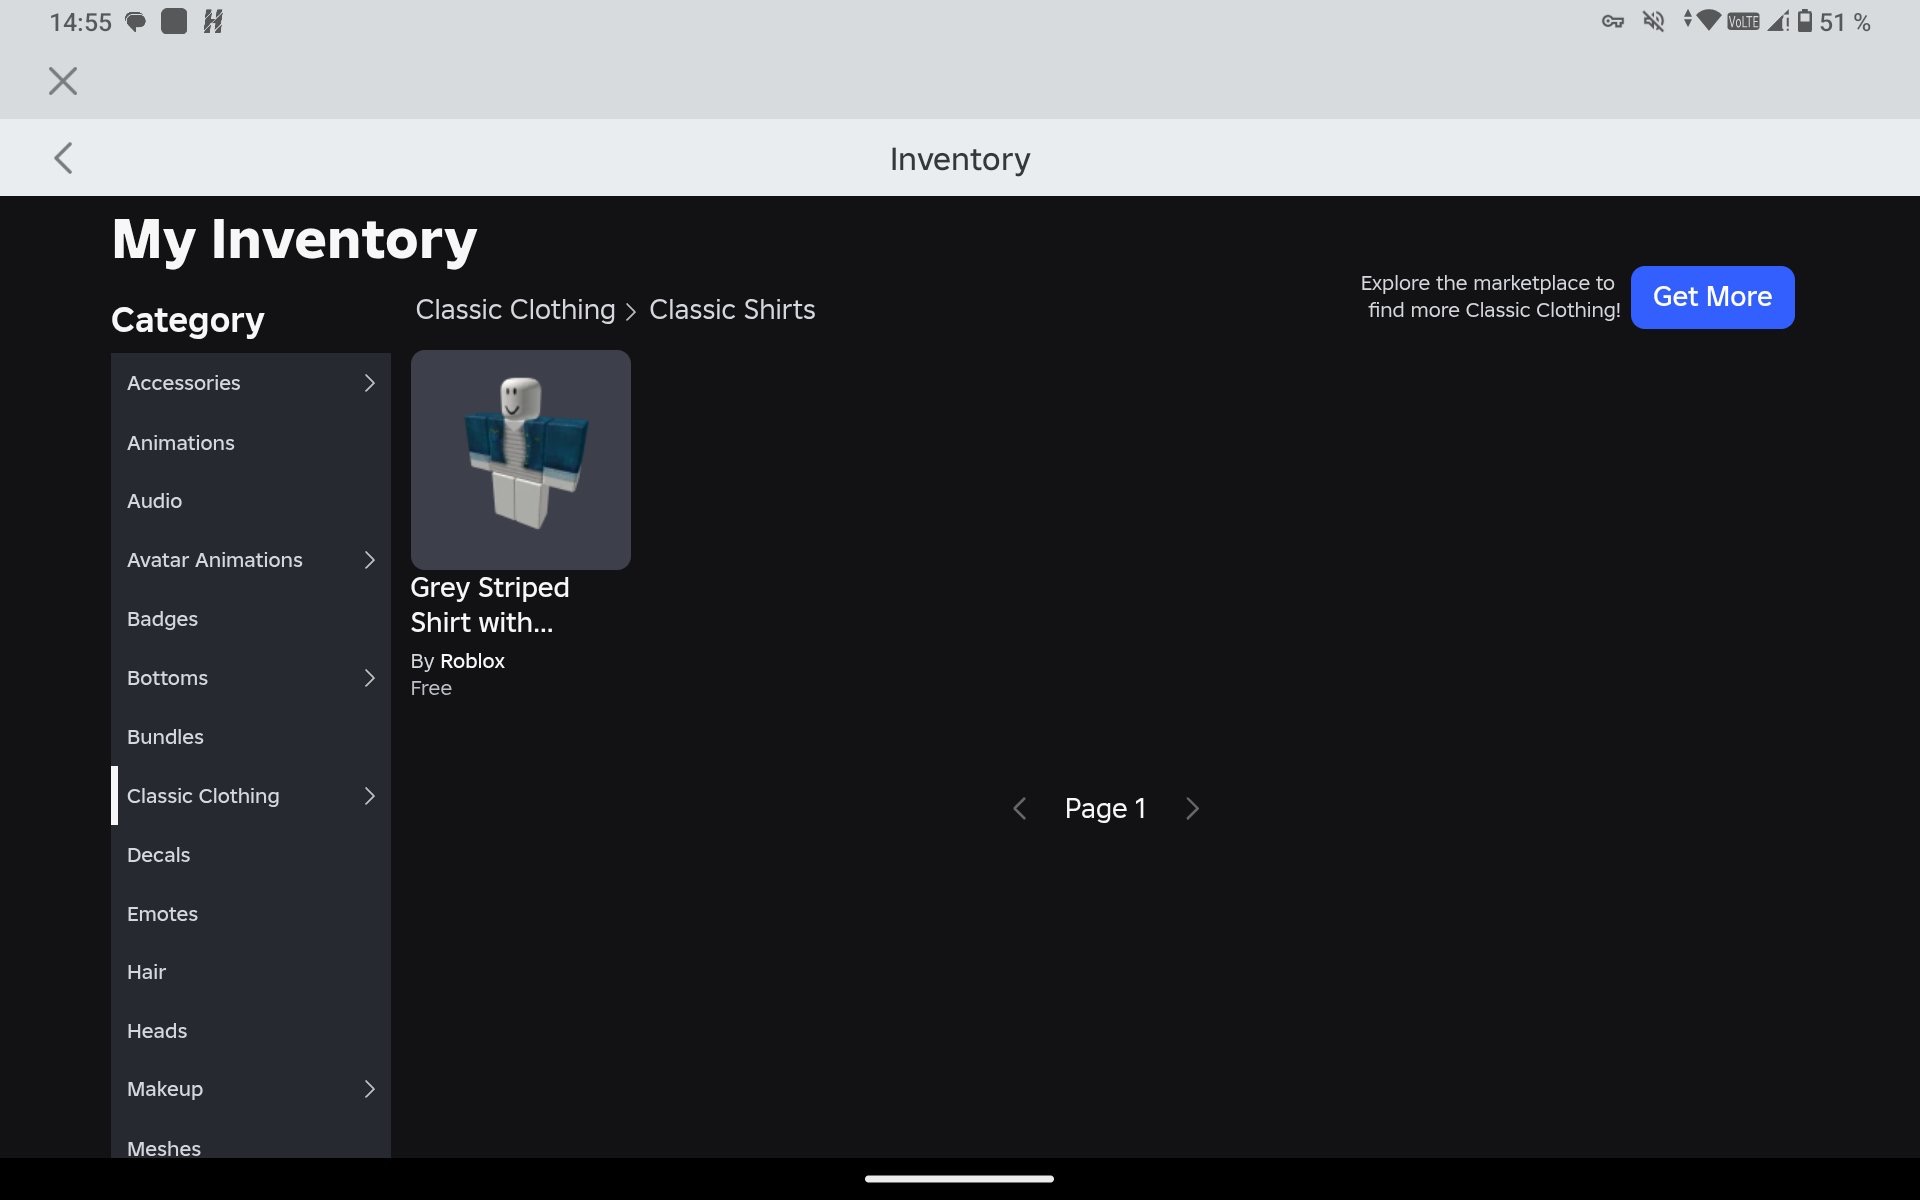Click the Get More button
Screen dimensions: 1920x1200
(1712, 297)
